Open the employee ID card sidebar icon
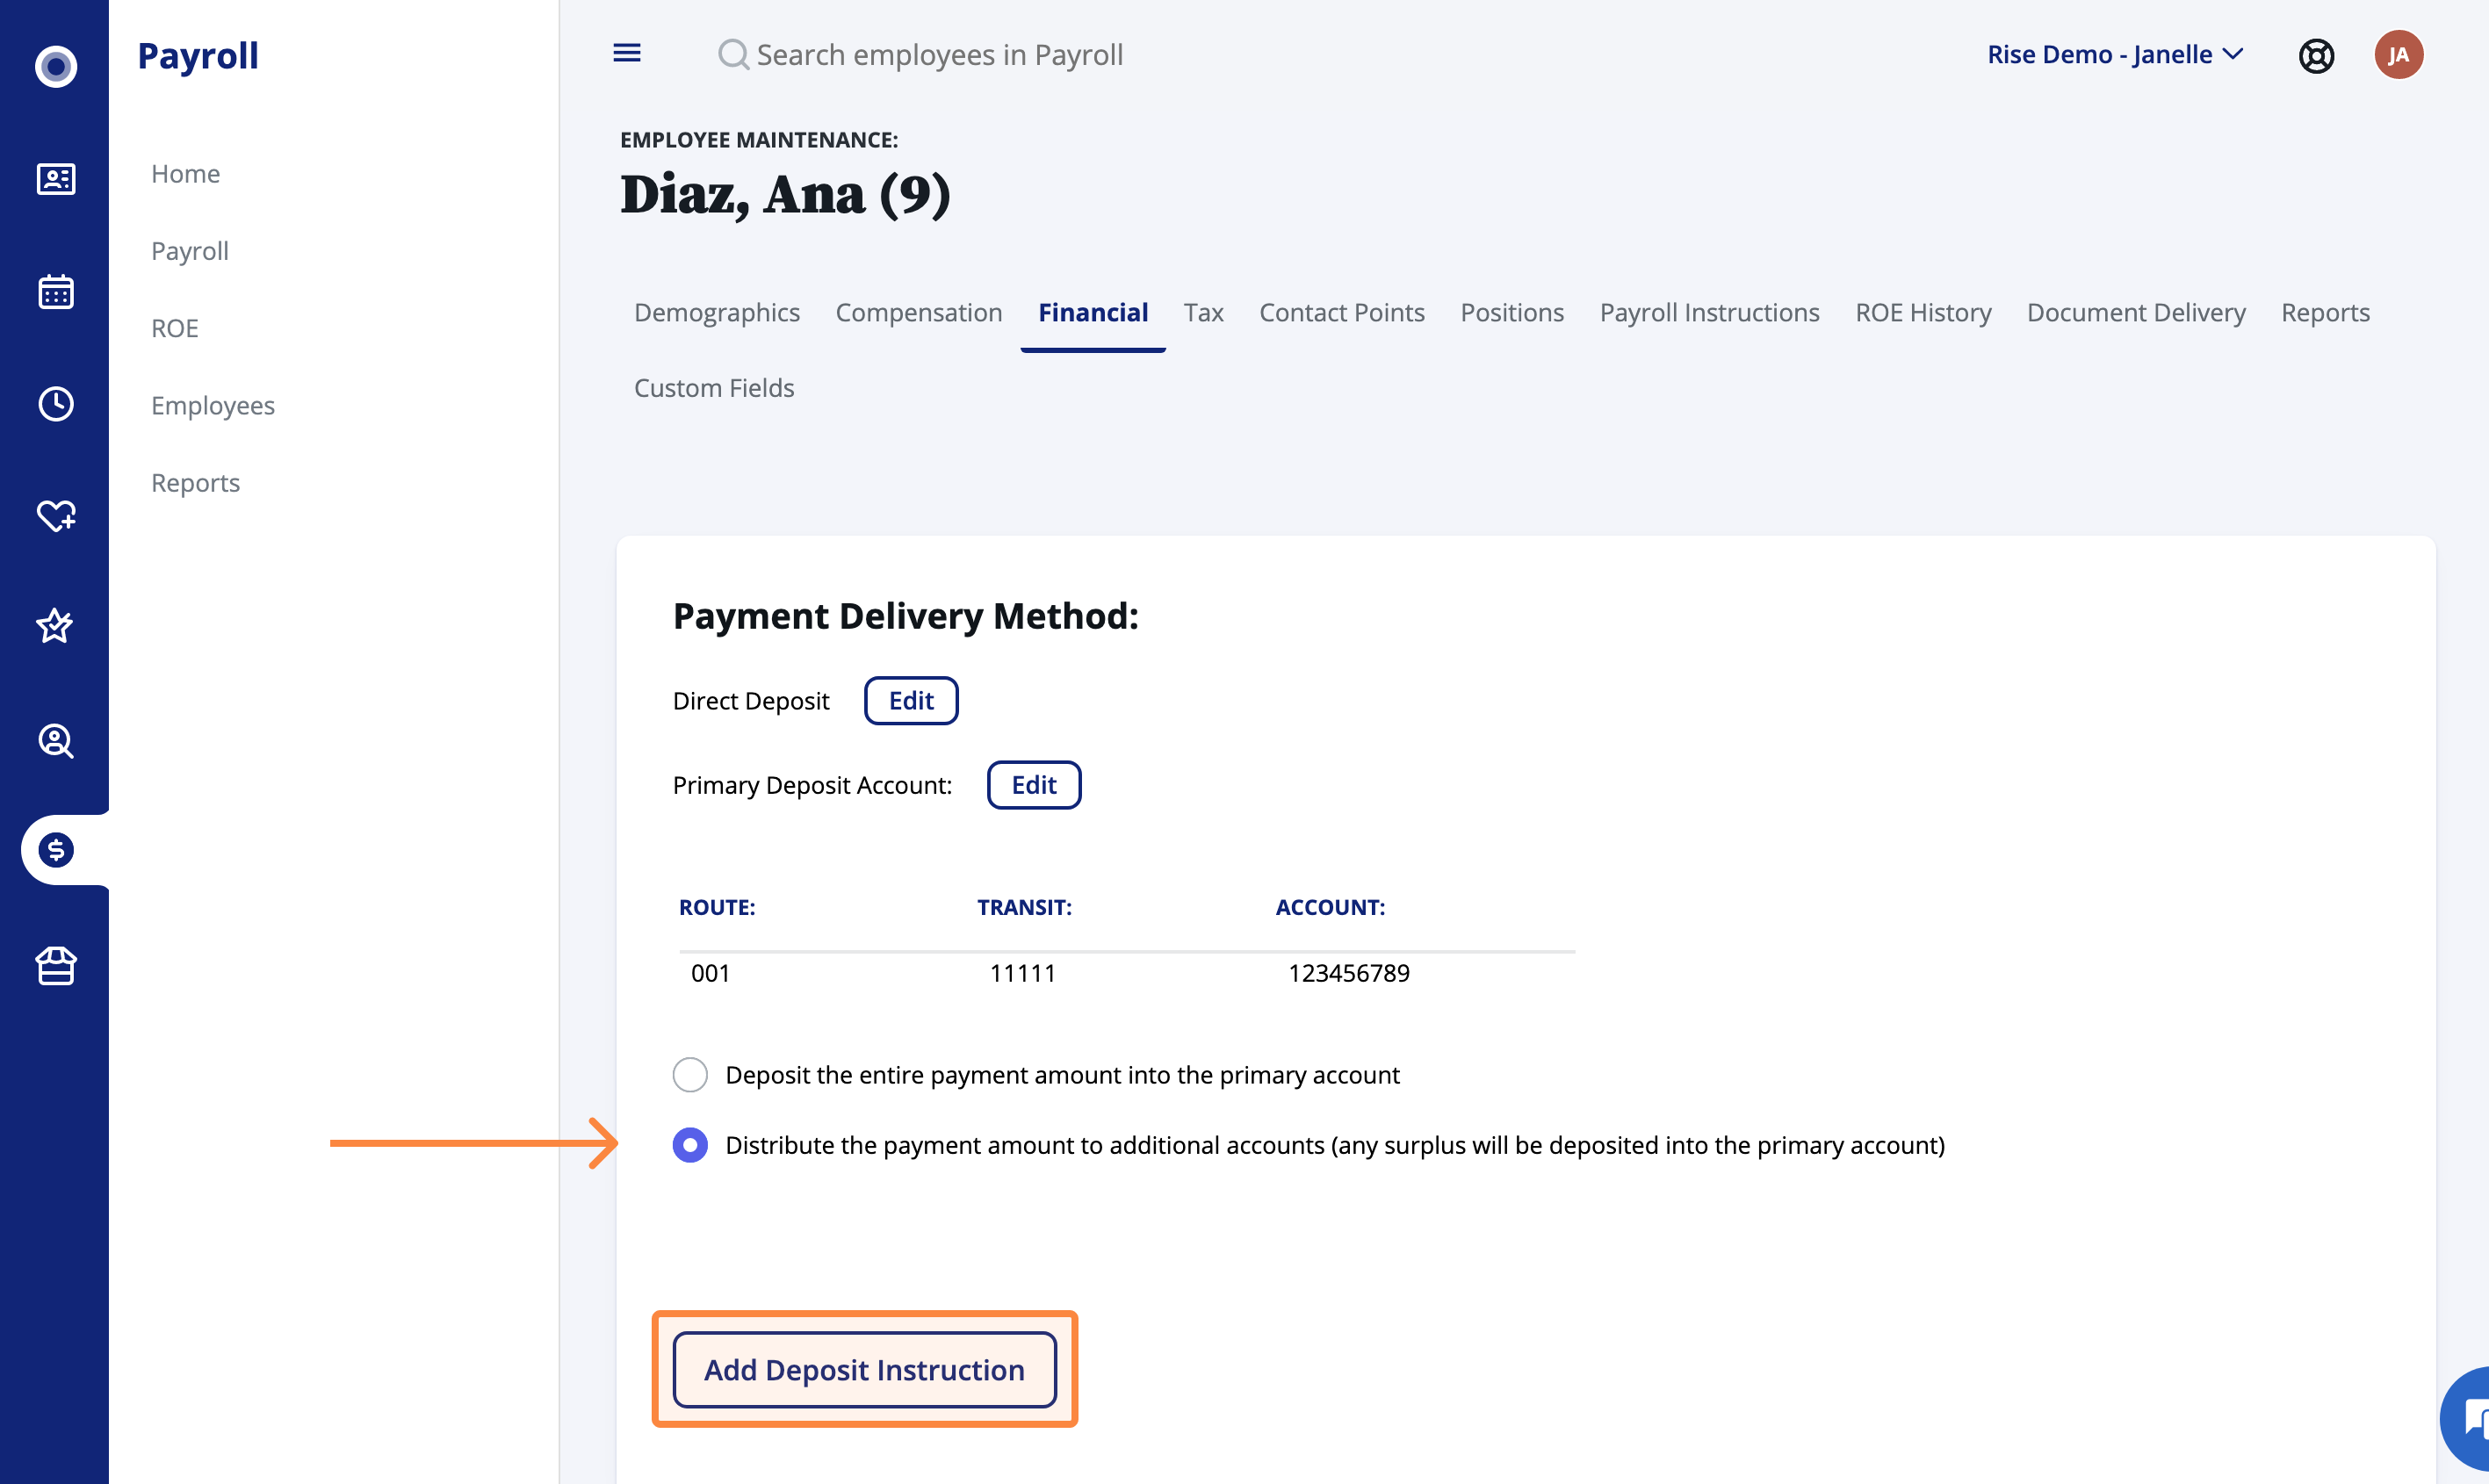 pos(56,179)
